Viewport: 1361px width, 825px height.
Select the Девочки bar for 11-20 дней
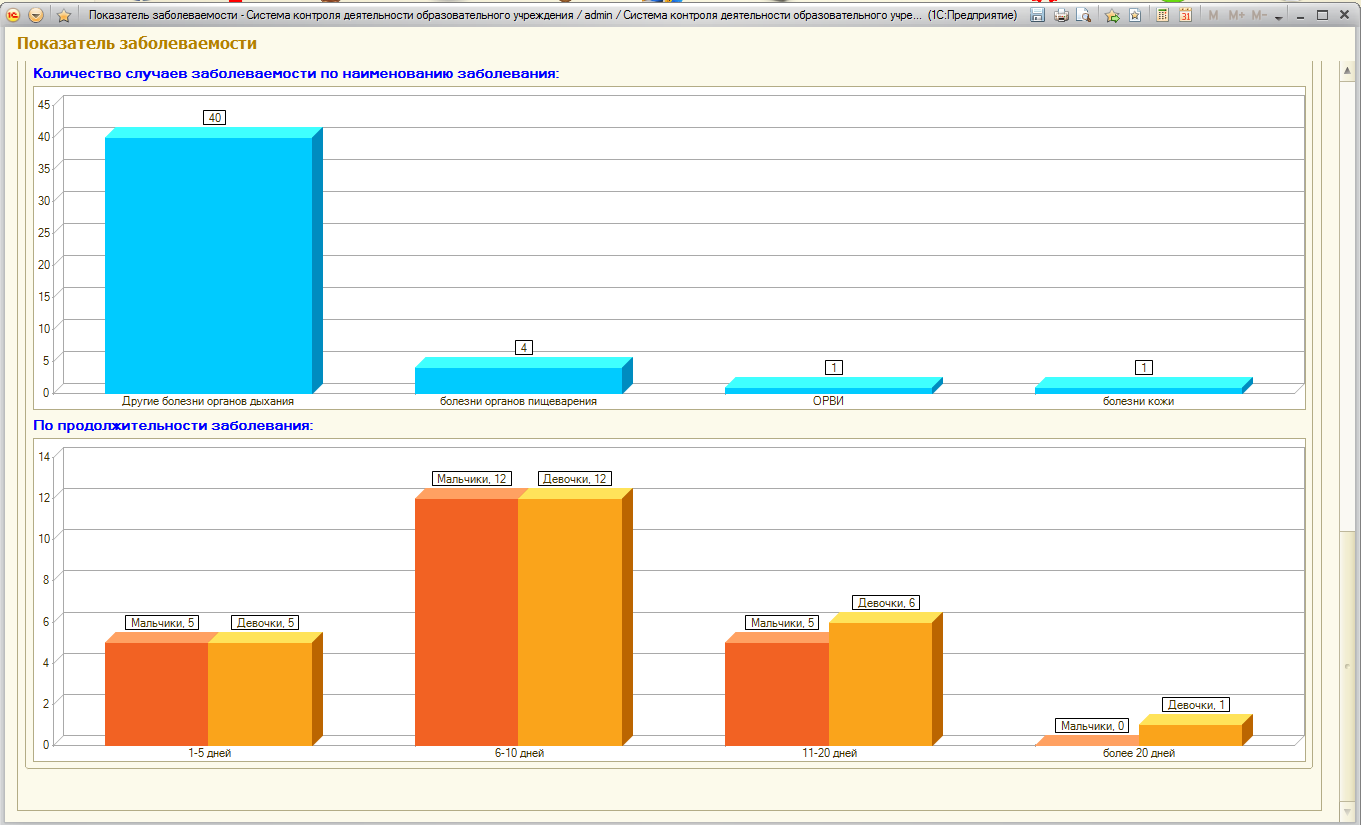[880, 684]
